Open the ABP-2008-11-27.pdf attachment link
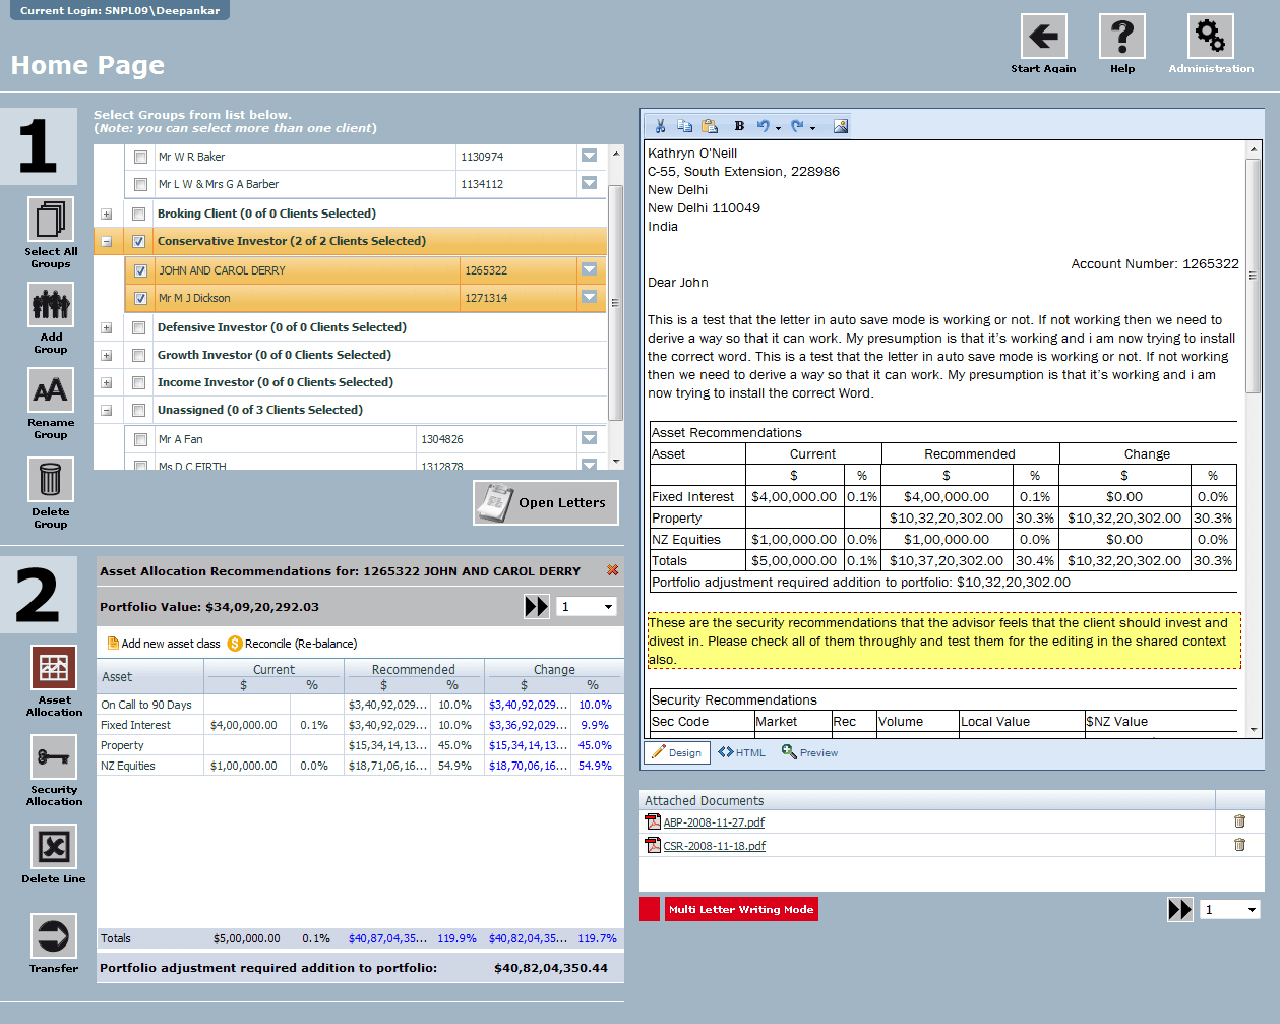 click(714, 822)
